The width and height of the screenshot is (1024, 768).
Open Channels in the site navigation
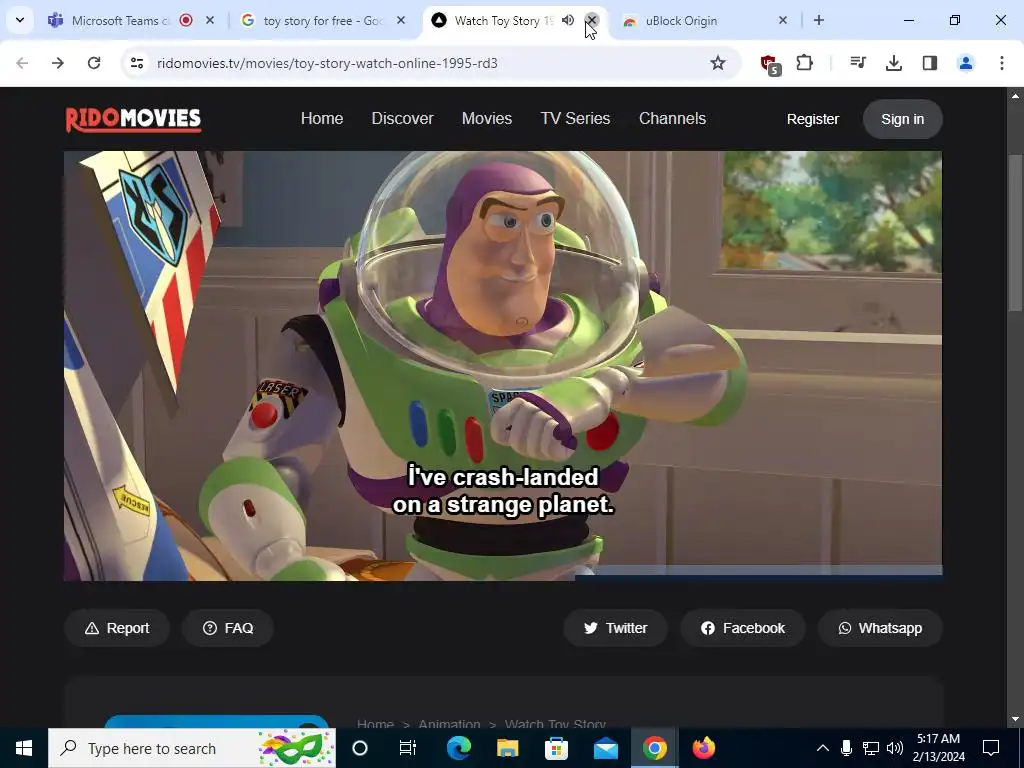click(672, 118)
